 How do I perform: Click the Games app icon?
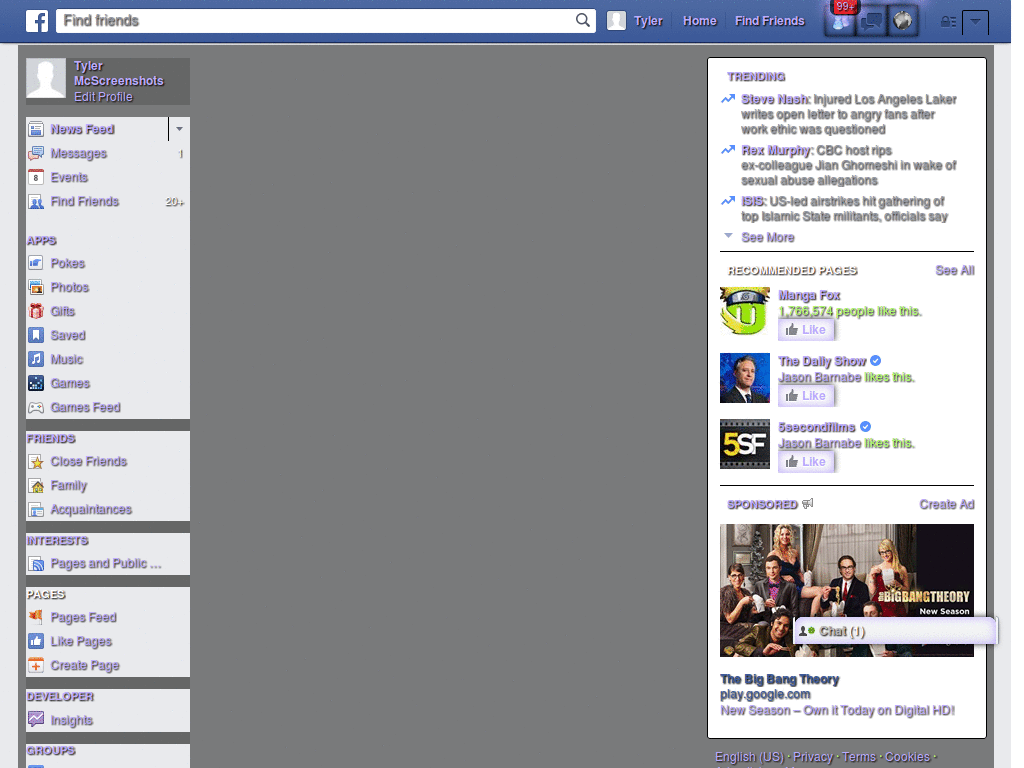point(36,383)
